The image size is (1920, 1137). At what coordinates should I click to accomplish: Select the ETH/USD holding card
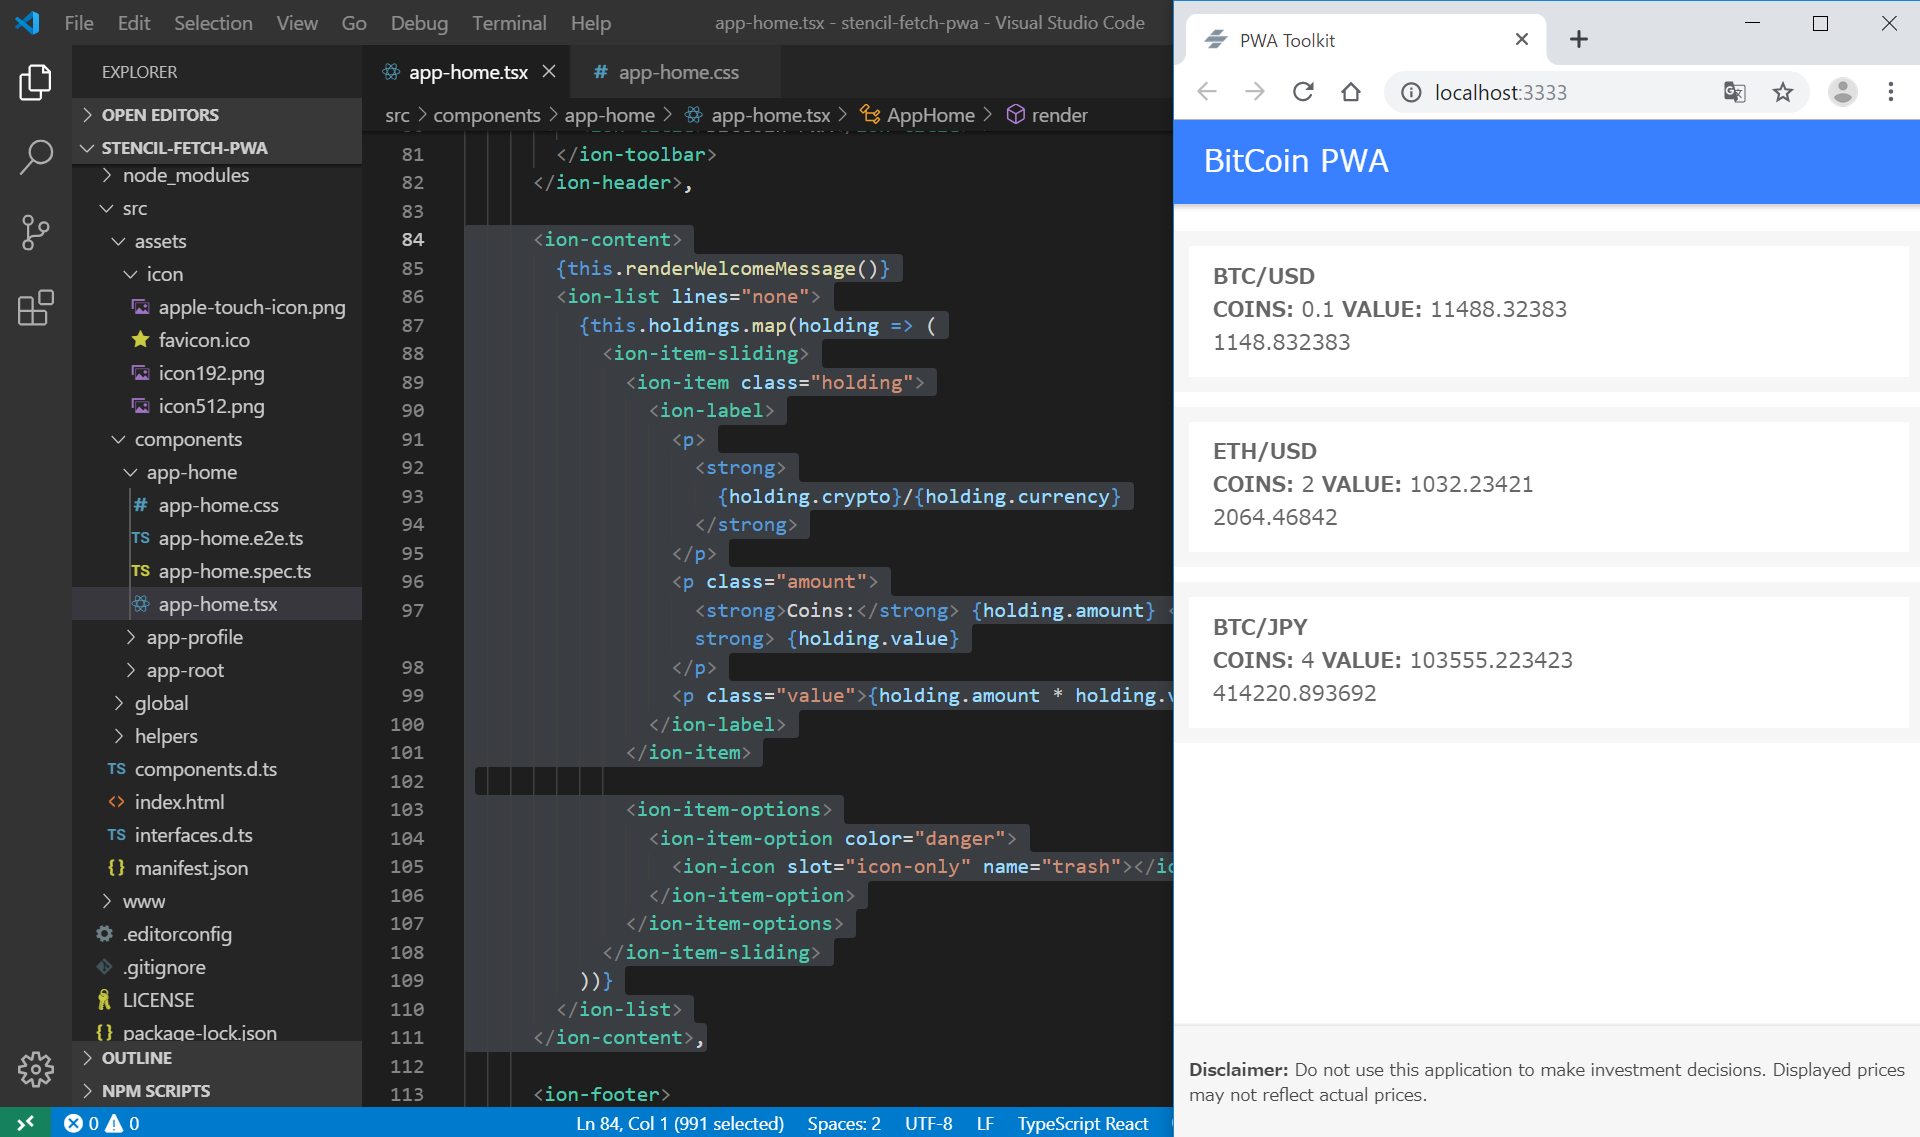click(1548, 485)
